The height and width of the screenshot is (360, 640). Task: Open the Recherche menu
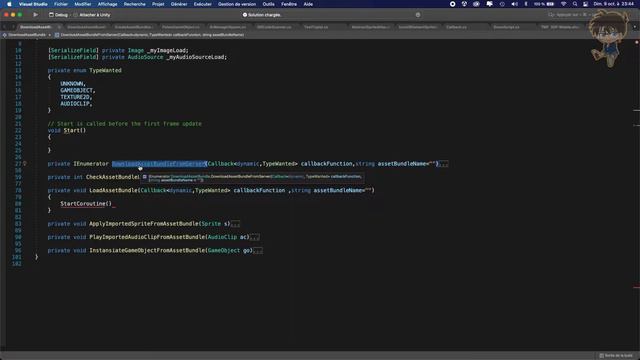134,4
